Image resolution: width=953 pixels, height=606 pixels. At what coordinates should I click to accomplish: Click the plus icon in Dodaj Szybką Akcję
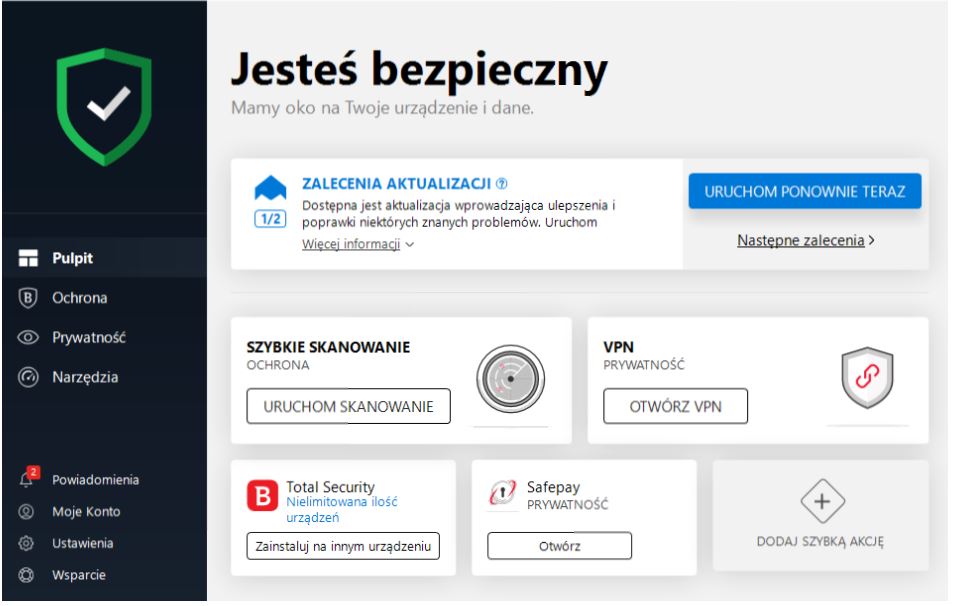point(822,502)
